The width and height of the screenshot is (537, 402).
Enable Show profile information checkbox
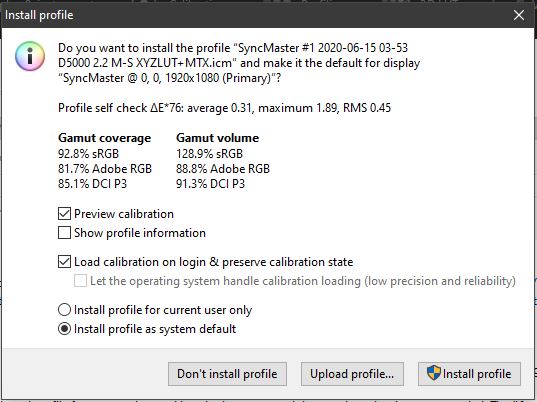coord(64,233)
